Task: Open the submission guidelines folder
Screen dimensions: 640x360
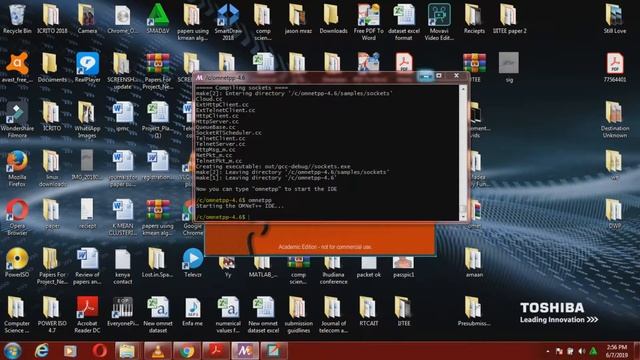Action: tap(298, 315)
